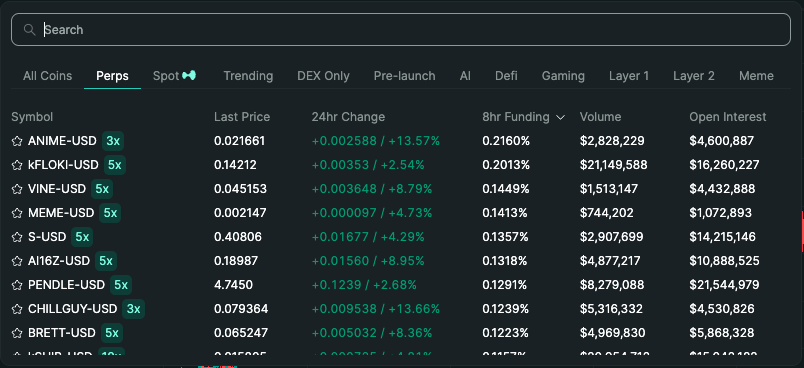Image resolution: width=804 pixels, height=368 pixels.
Task: Click the icon beside the Spot tab label
Action: pyautogui.click(x=189, y=76)
